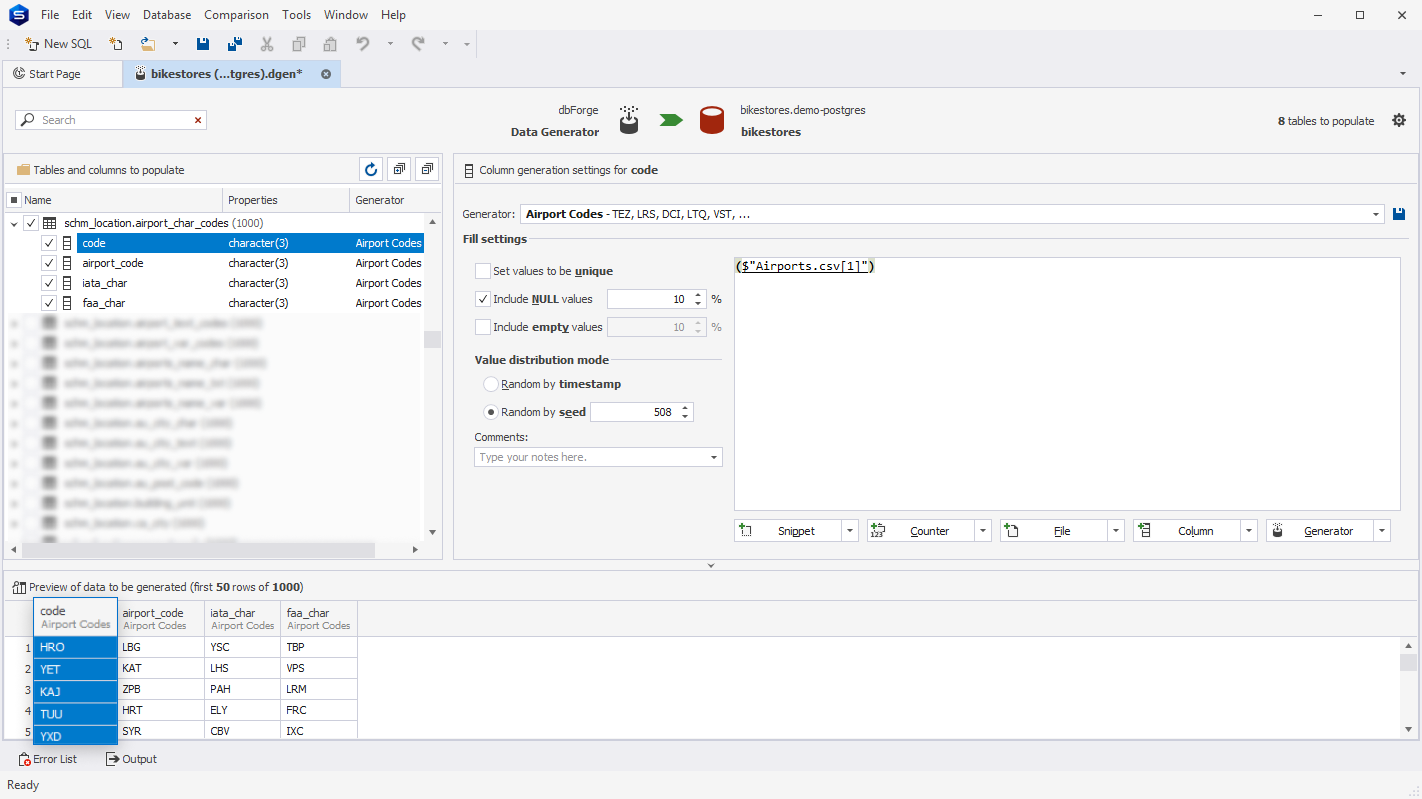Close the bikestores dgen tab
Image resolution: width=1422 pixels, height=799 pixels.
click(x=326, y=74)
